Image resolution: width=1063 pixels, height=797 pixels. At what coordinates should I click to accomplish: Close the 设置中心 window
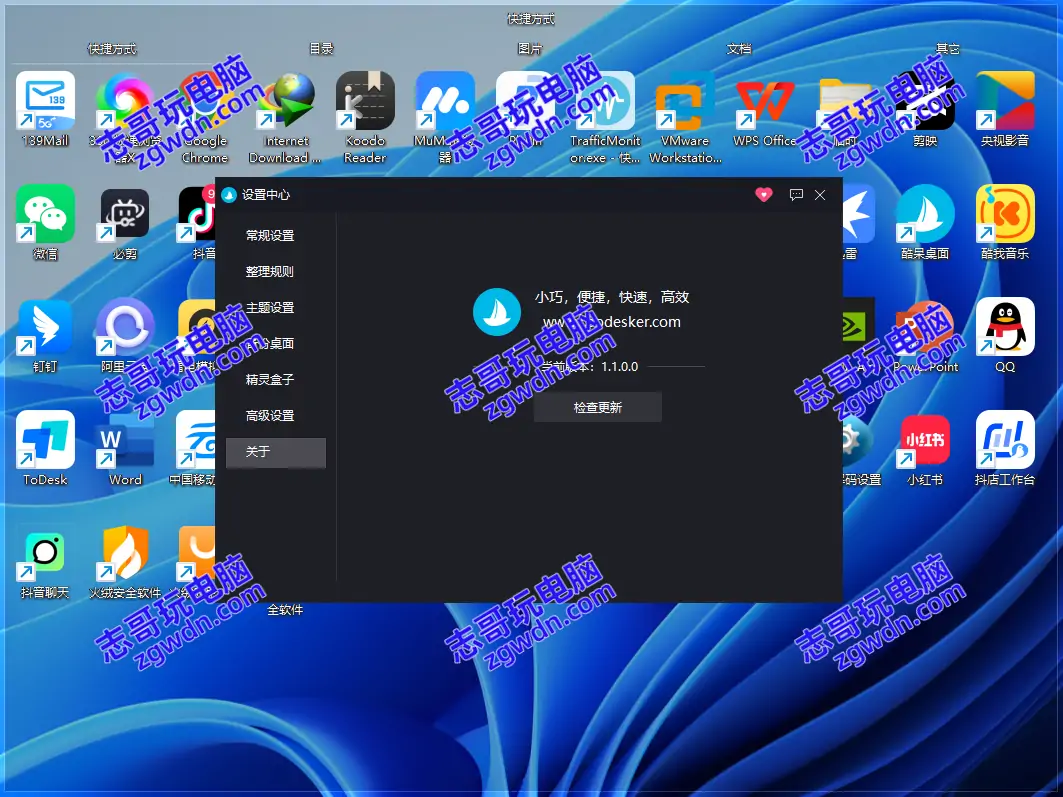tap(821, 195)
